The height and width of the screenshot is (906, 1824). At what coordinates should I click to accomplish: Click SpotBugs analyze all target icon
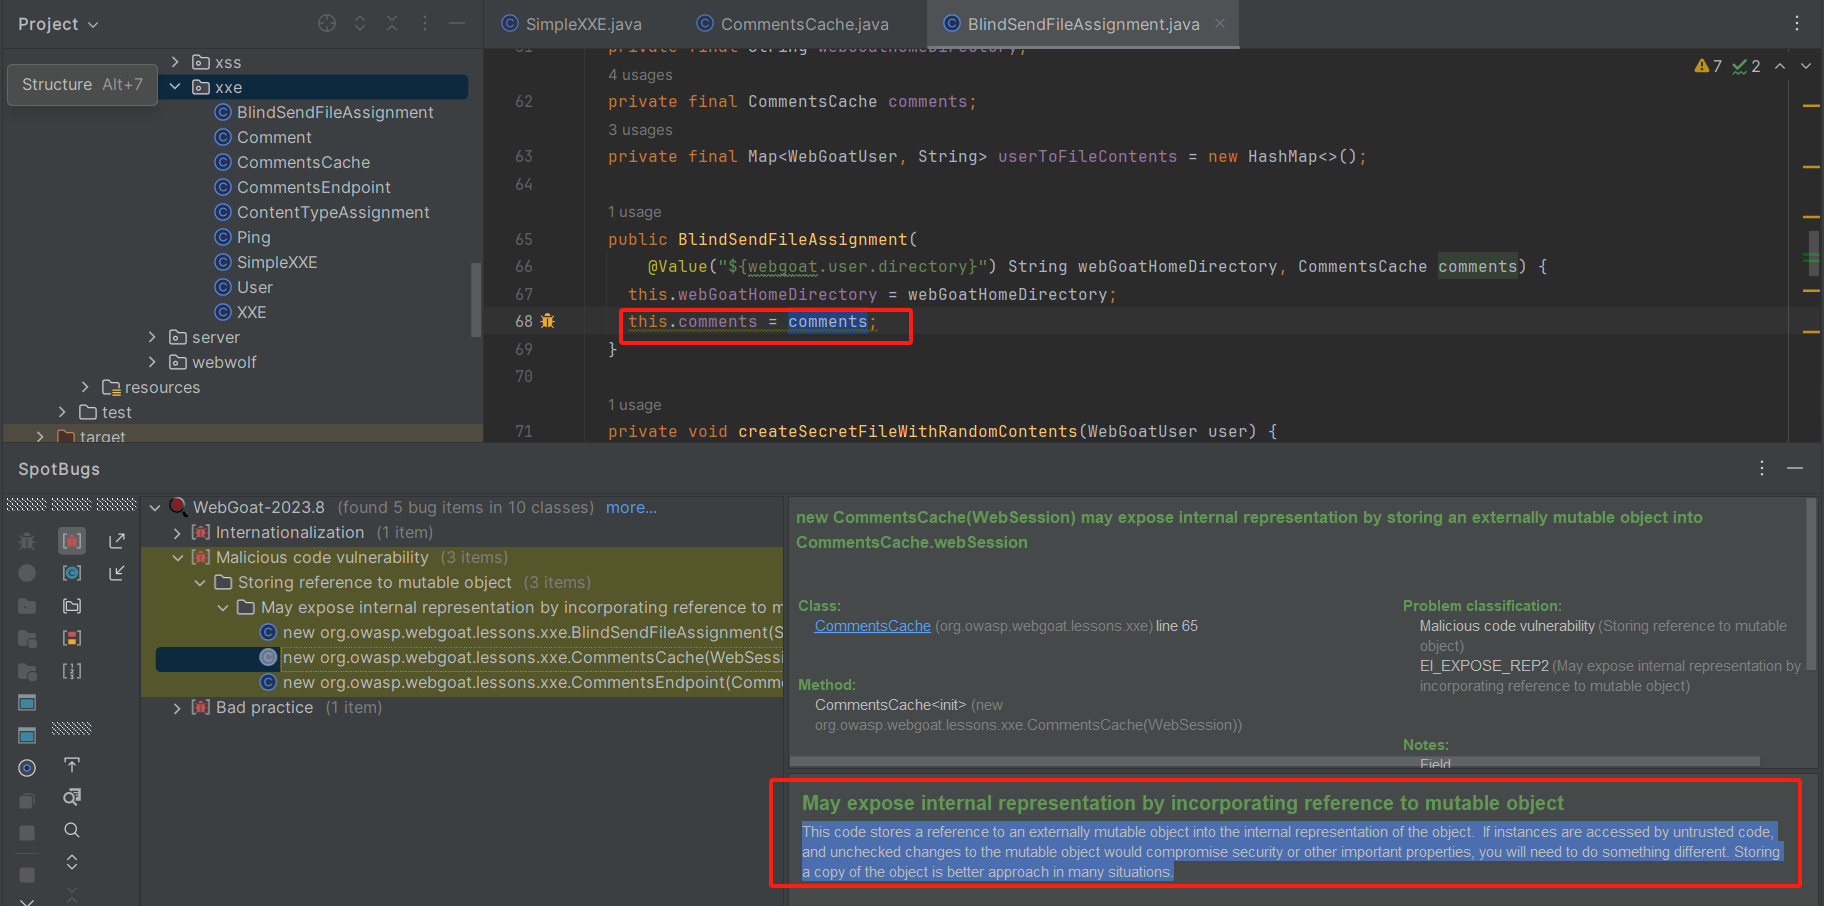[27, 768]
